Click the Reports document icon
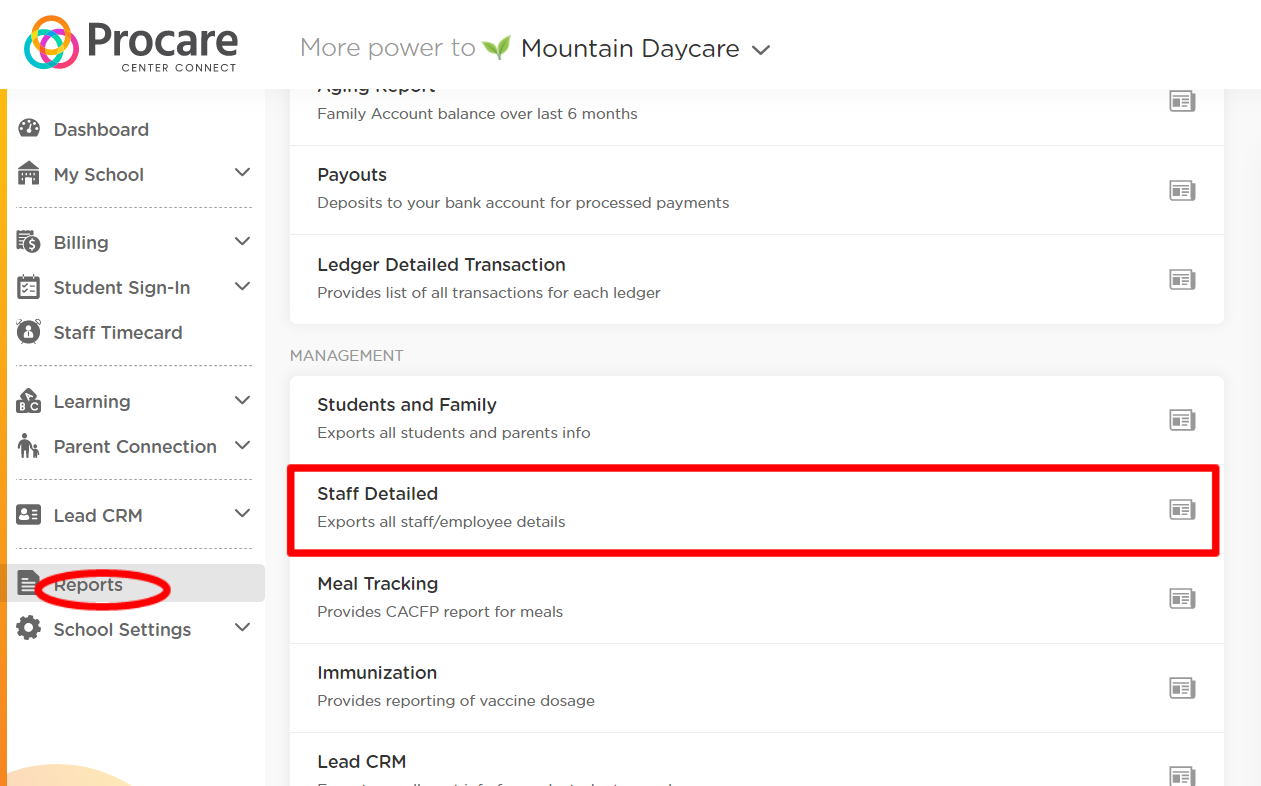Screen dimensions: 1261x786 [29, 583]
